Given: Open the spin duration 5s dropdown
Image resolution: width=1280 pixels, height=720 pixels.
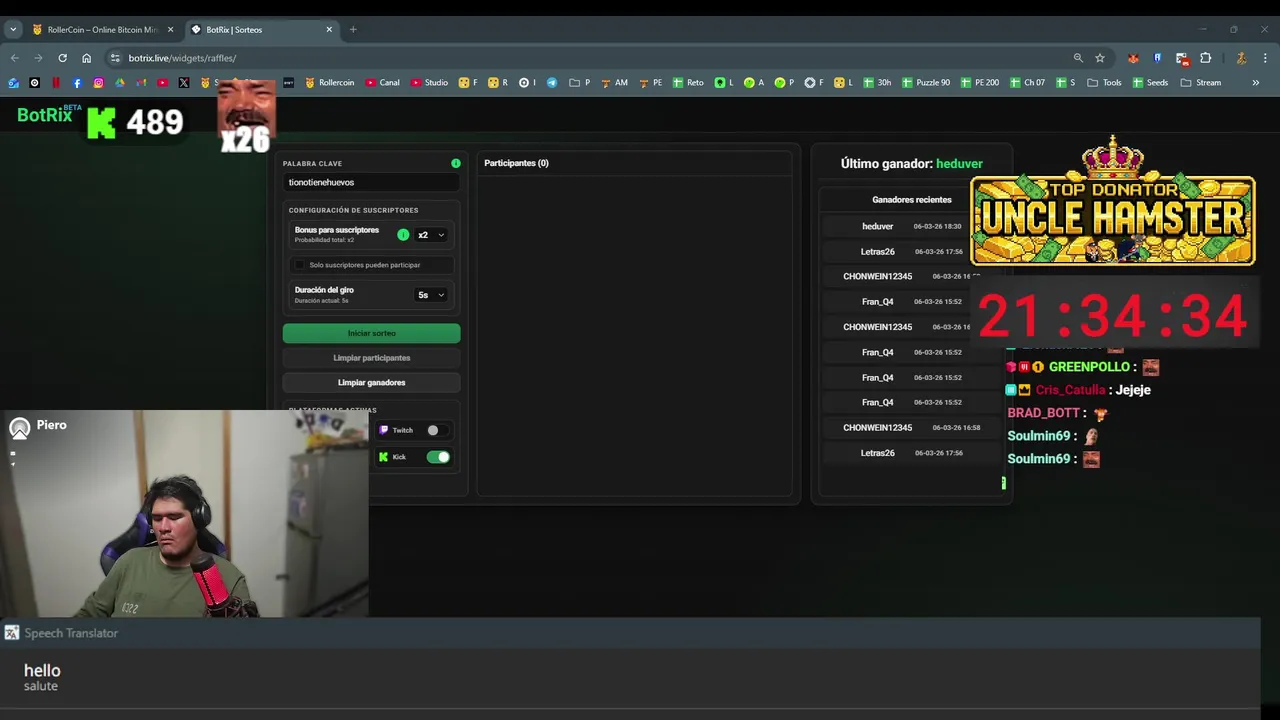Looking at the screenshot, I should [x=431, y=295].
